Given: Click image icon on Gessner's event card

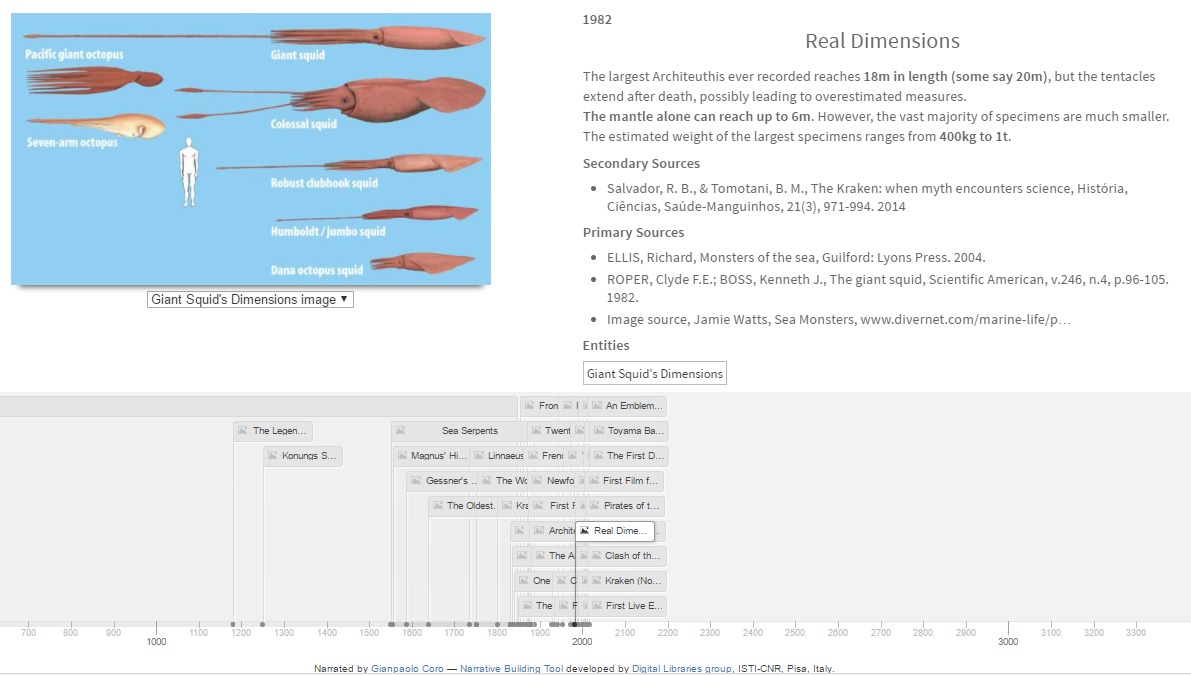Looking at the screenshot, I should click(415, 481).
